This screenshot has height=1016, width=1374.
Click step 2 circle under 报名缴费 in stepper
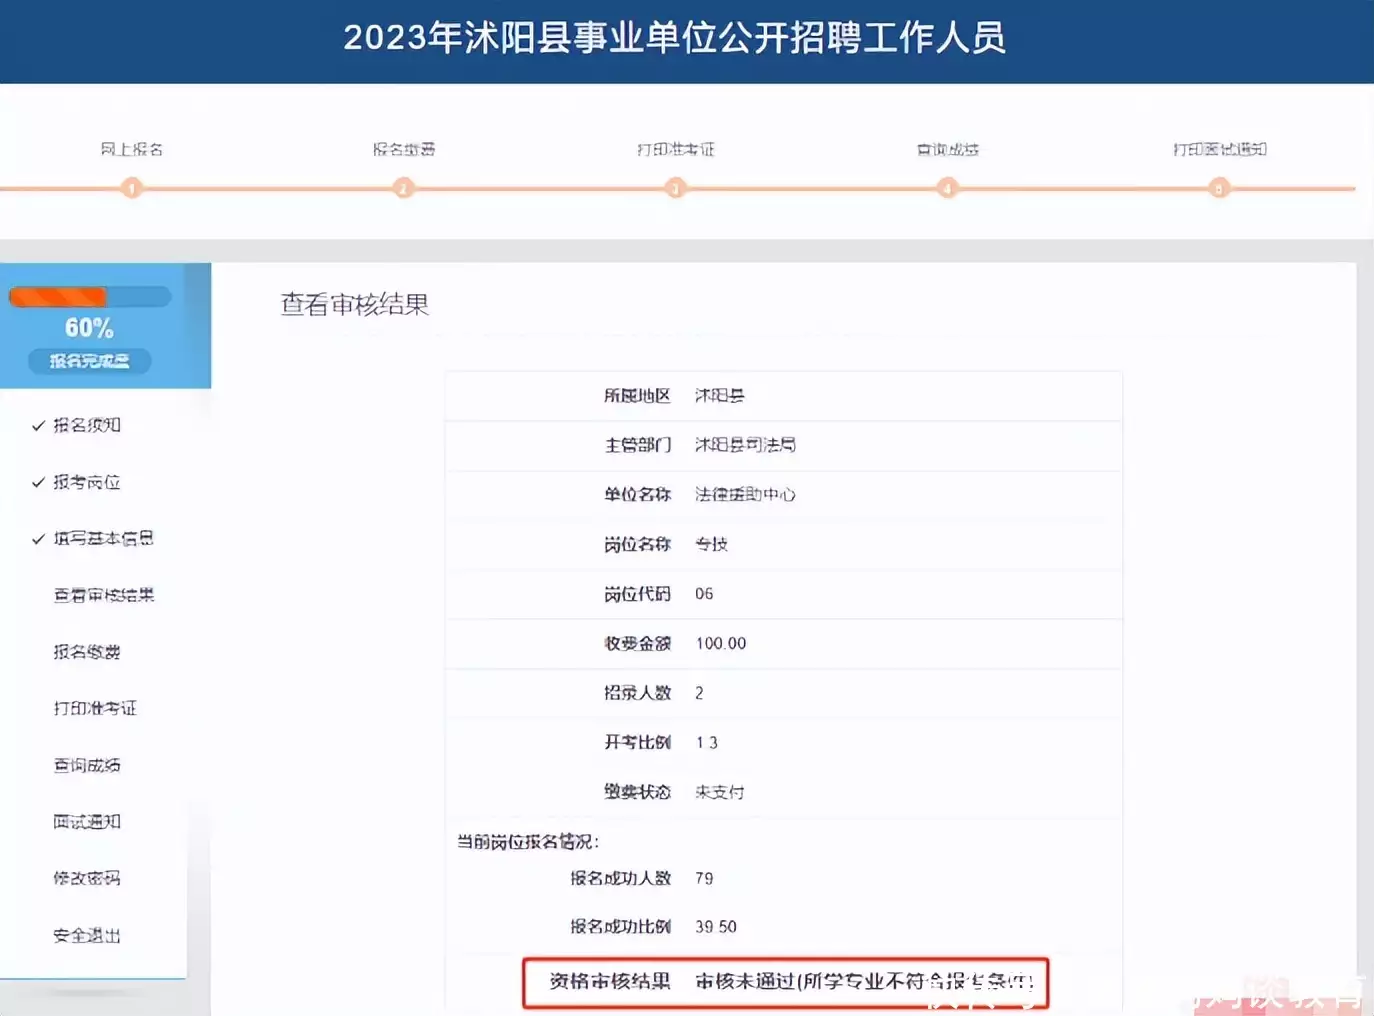(x=404, y=188)
